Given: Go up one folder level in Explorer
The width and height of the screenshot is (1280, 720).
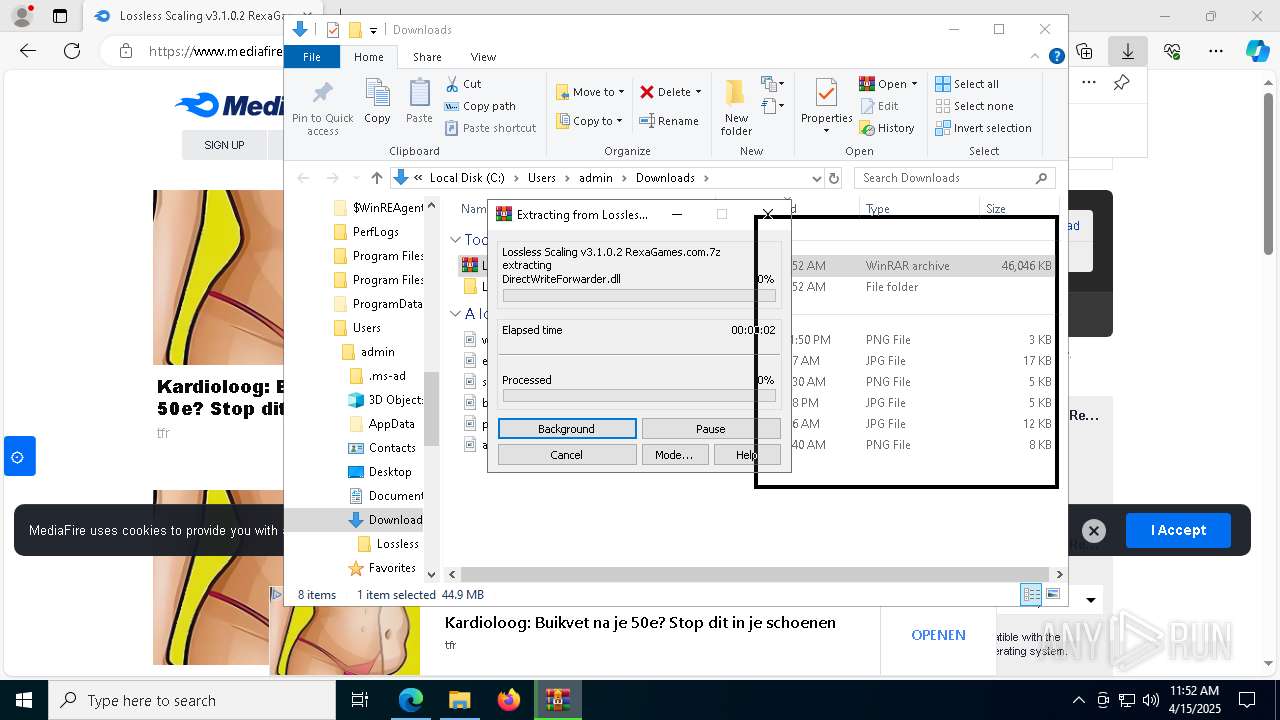Looking at the screenshot, I should pos(376,178).
